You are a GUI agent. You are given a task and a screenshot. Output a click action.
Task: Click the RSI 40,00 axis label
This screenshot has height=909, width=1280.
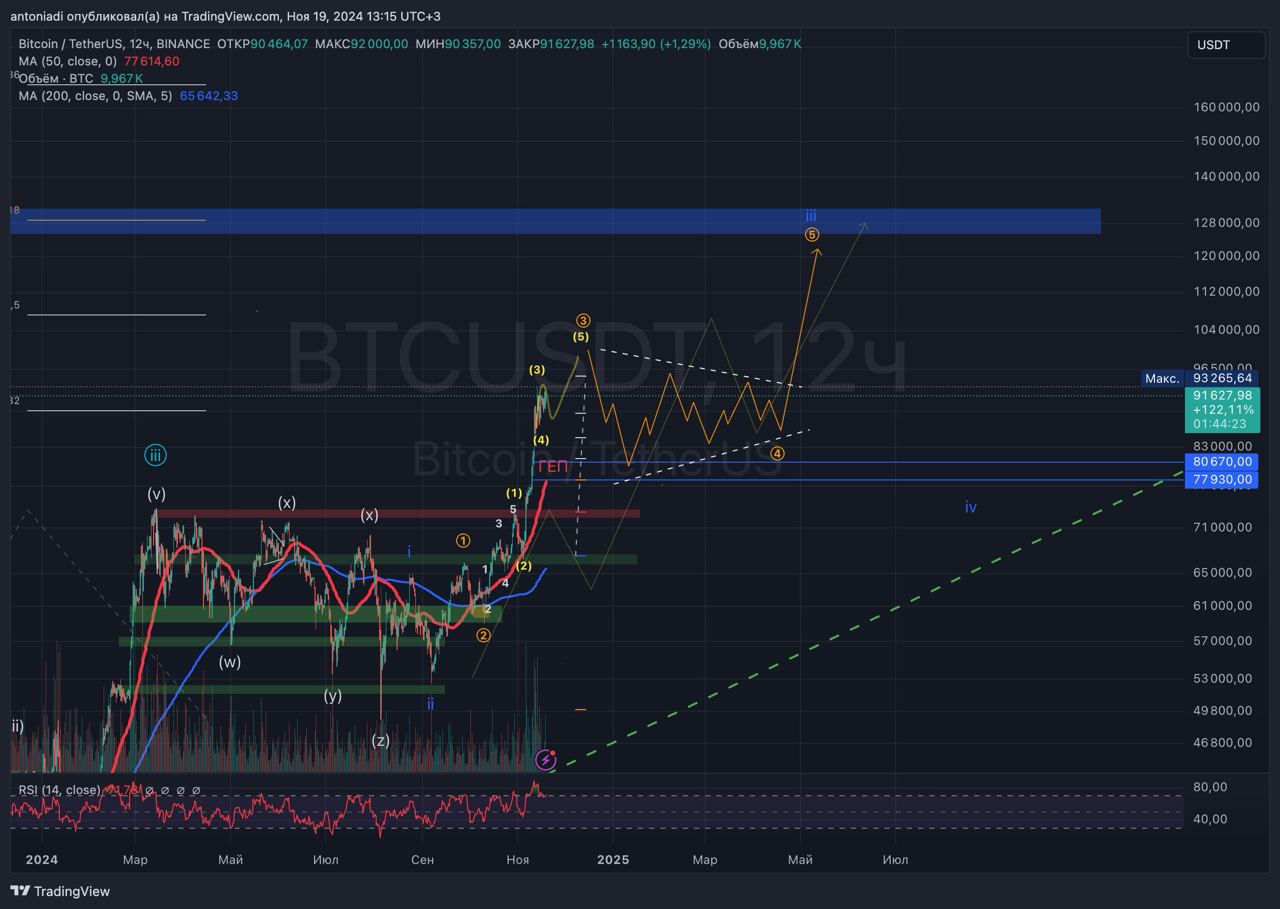click(x=1211, y=819)
